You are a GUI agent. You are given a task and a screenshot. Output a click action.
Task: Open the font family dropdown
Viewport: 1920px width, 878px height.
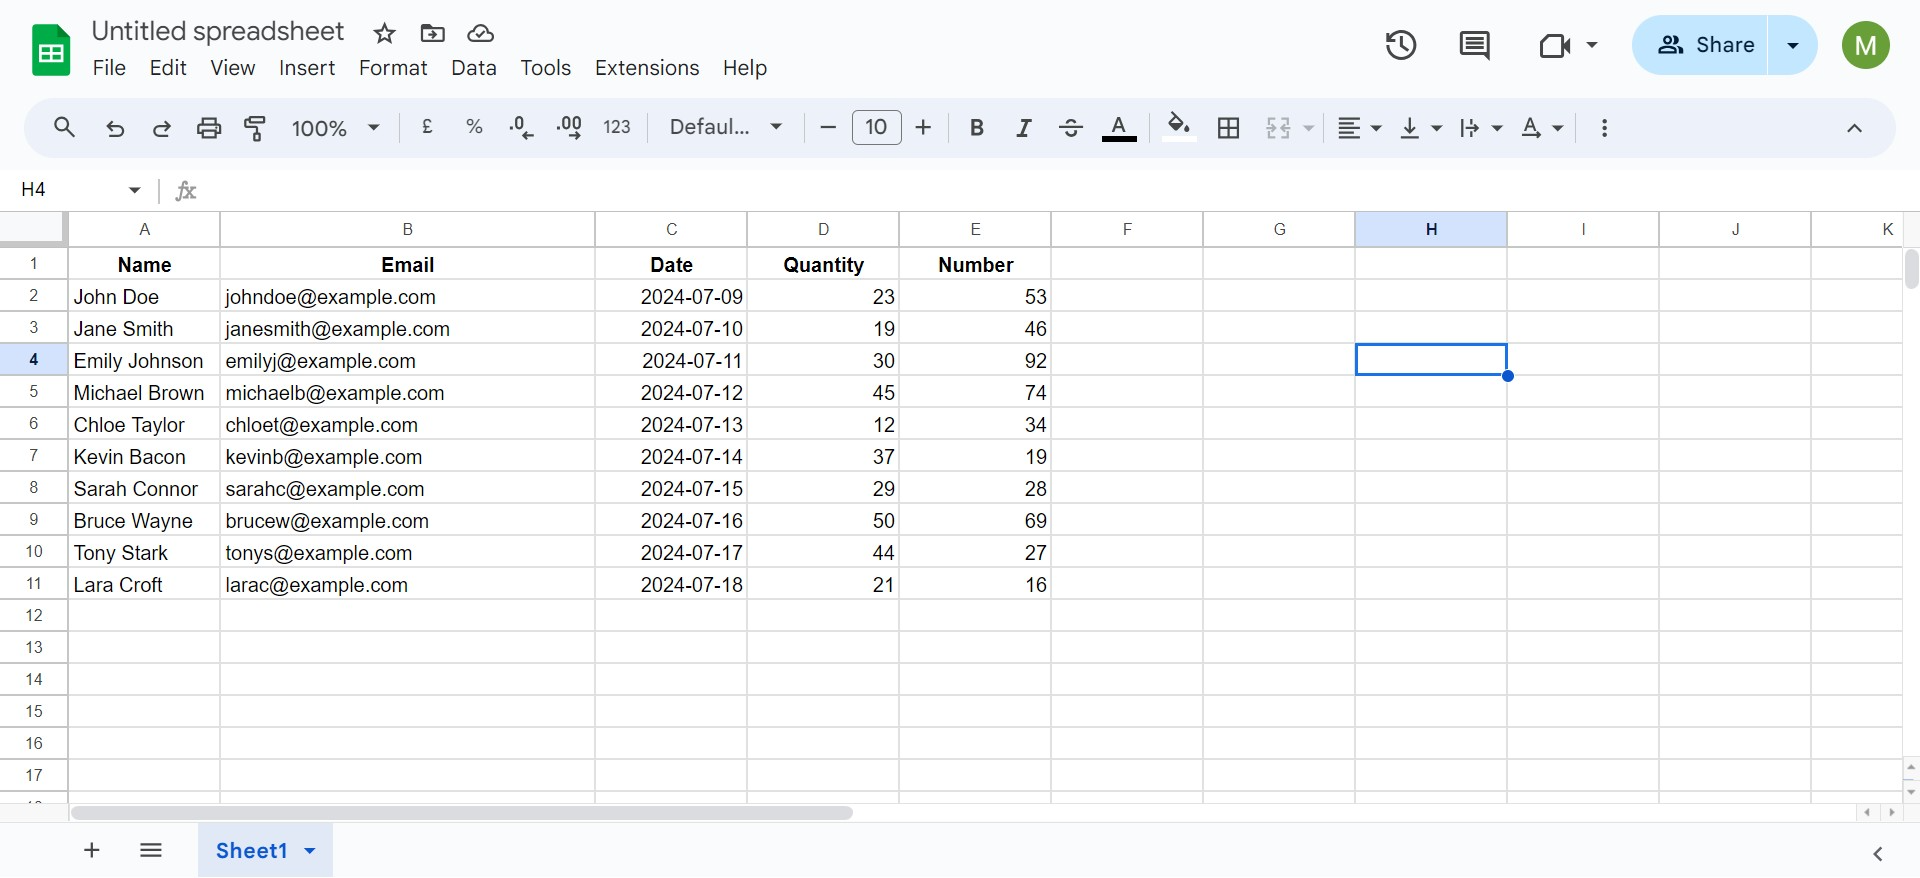(x=725, y=127)
